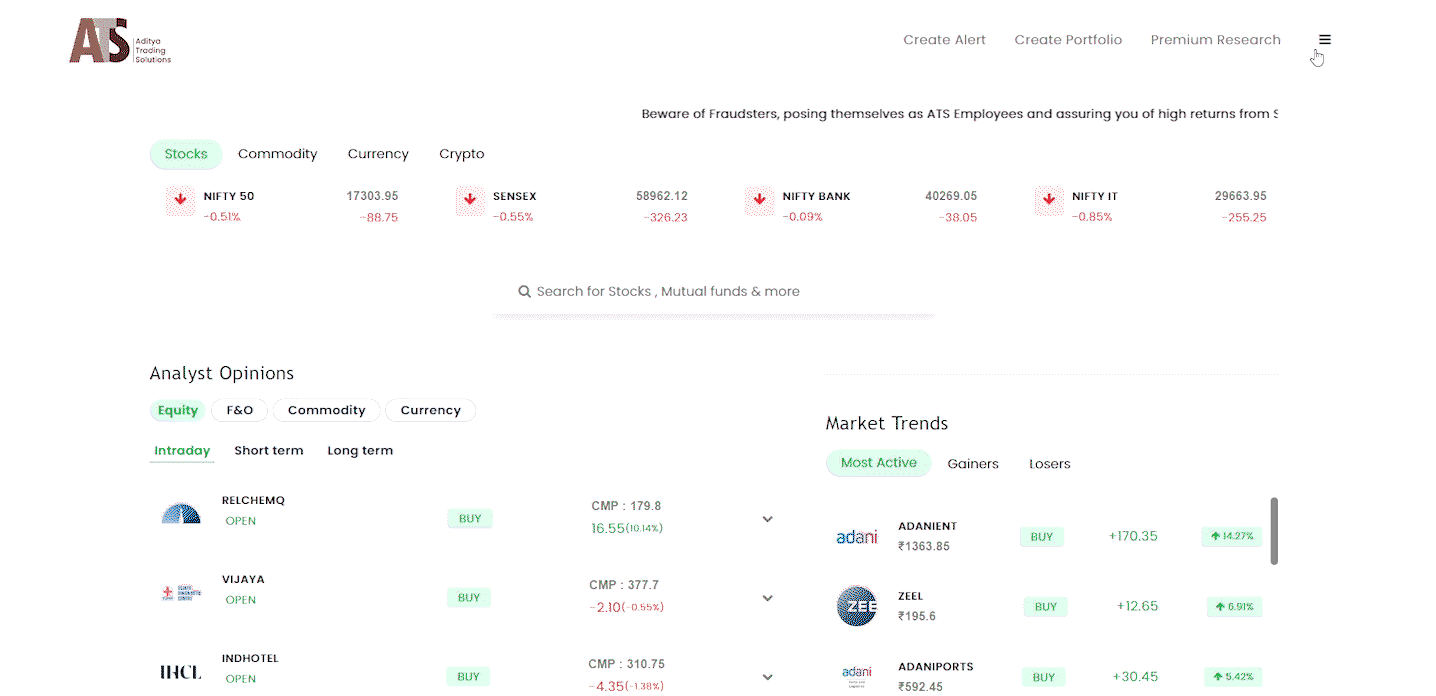1436x696 pixels.
Task: Click the RELCHEMQ company logo
Action: point(181,513)
